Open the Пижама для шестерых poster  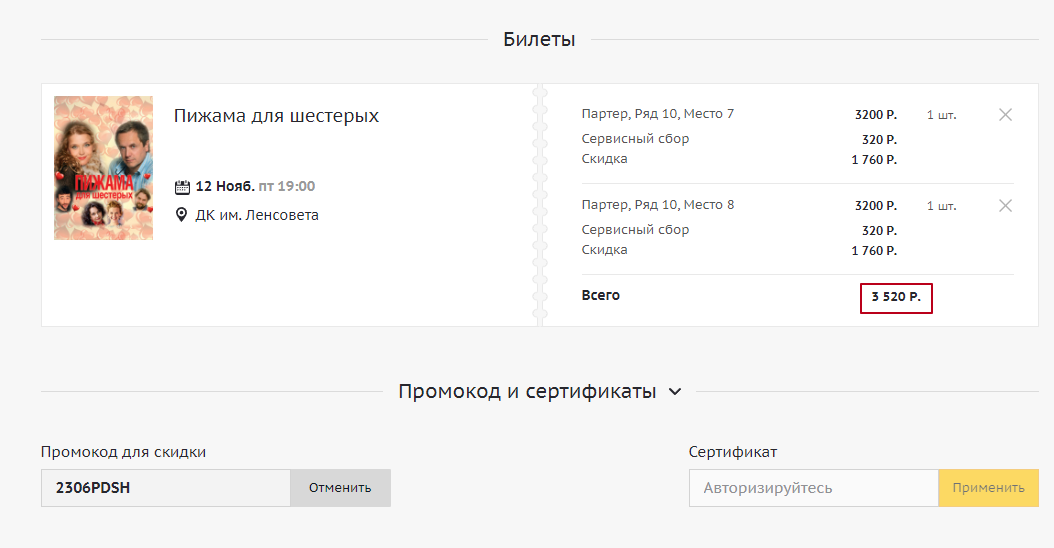click(103, 168)
